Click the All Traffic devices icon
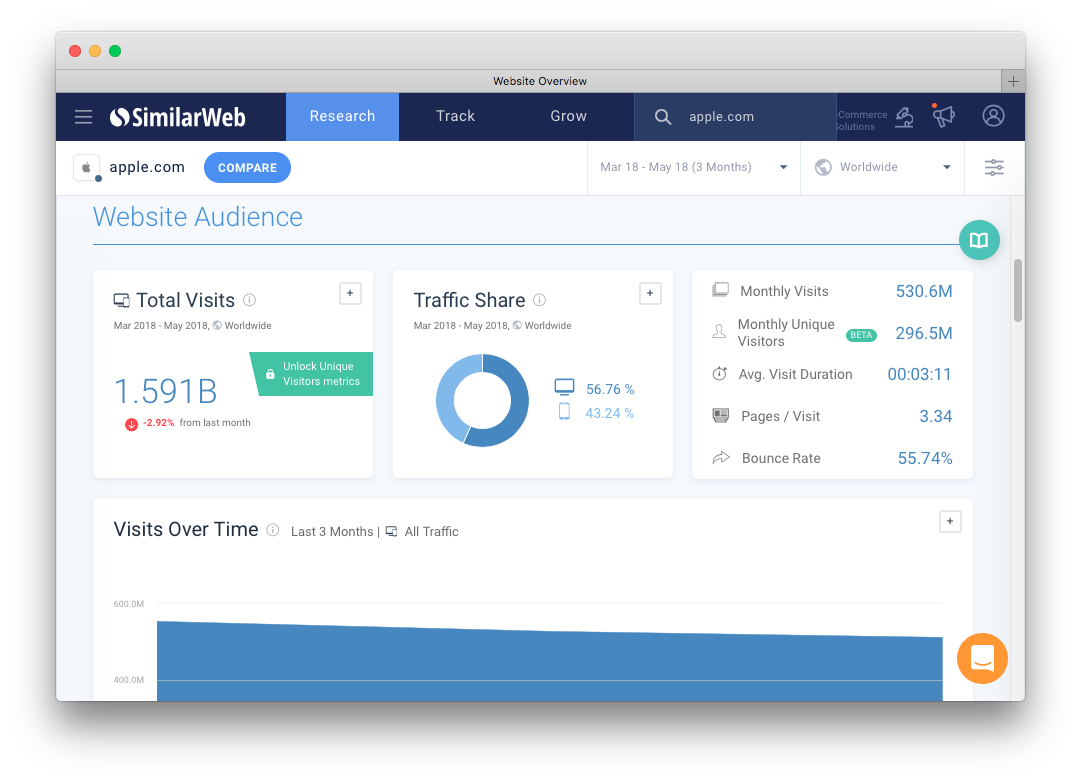The image size is (1081, 781). point(392,531)
